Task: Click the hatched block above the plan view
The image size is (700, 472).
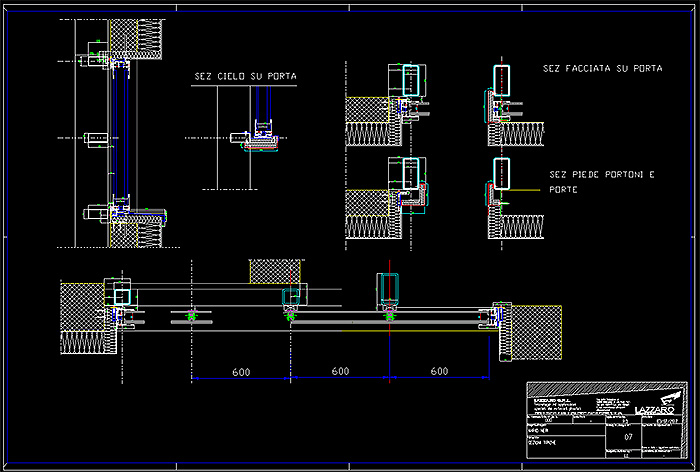Action: click(275, 272)
